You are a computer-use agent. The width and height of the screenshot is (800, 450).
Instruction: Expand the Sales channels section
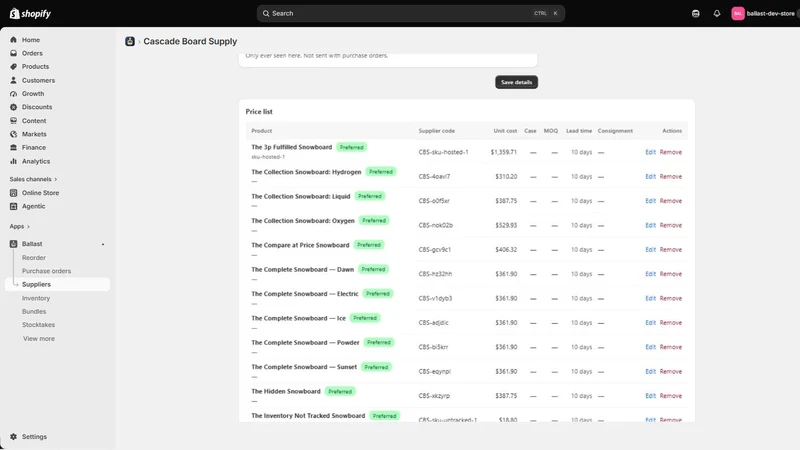click(x=33, y=179)
